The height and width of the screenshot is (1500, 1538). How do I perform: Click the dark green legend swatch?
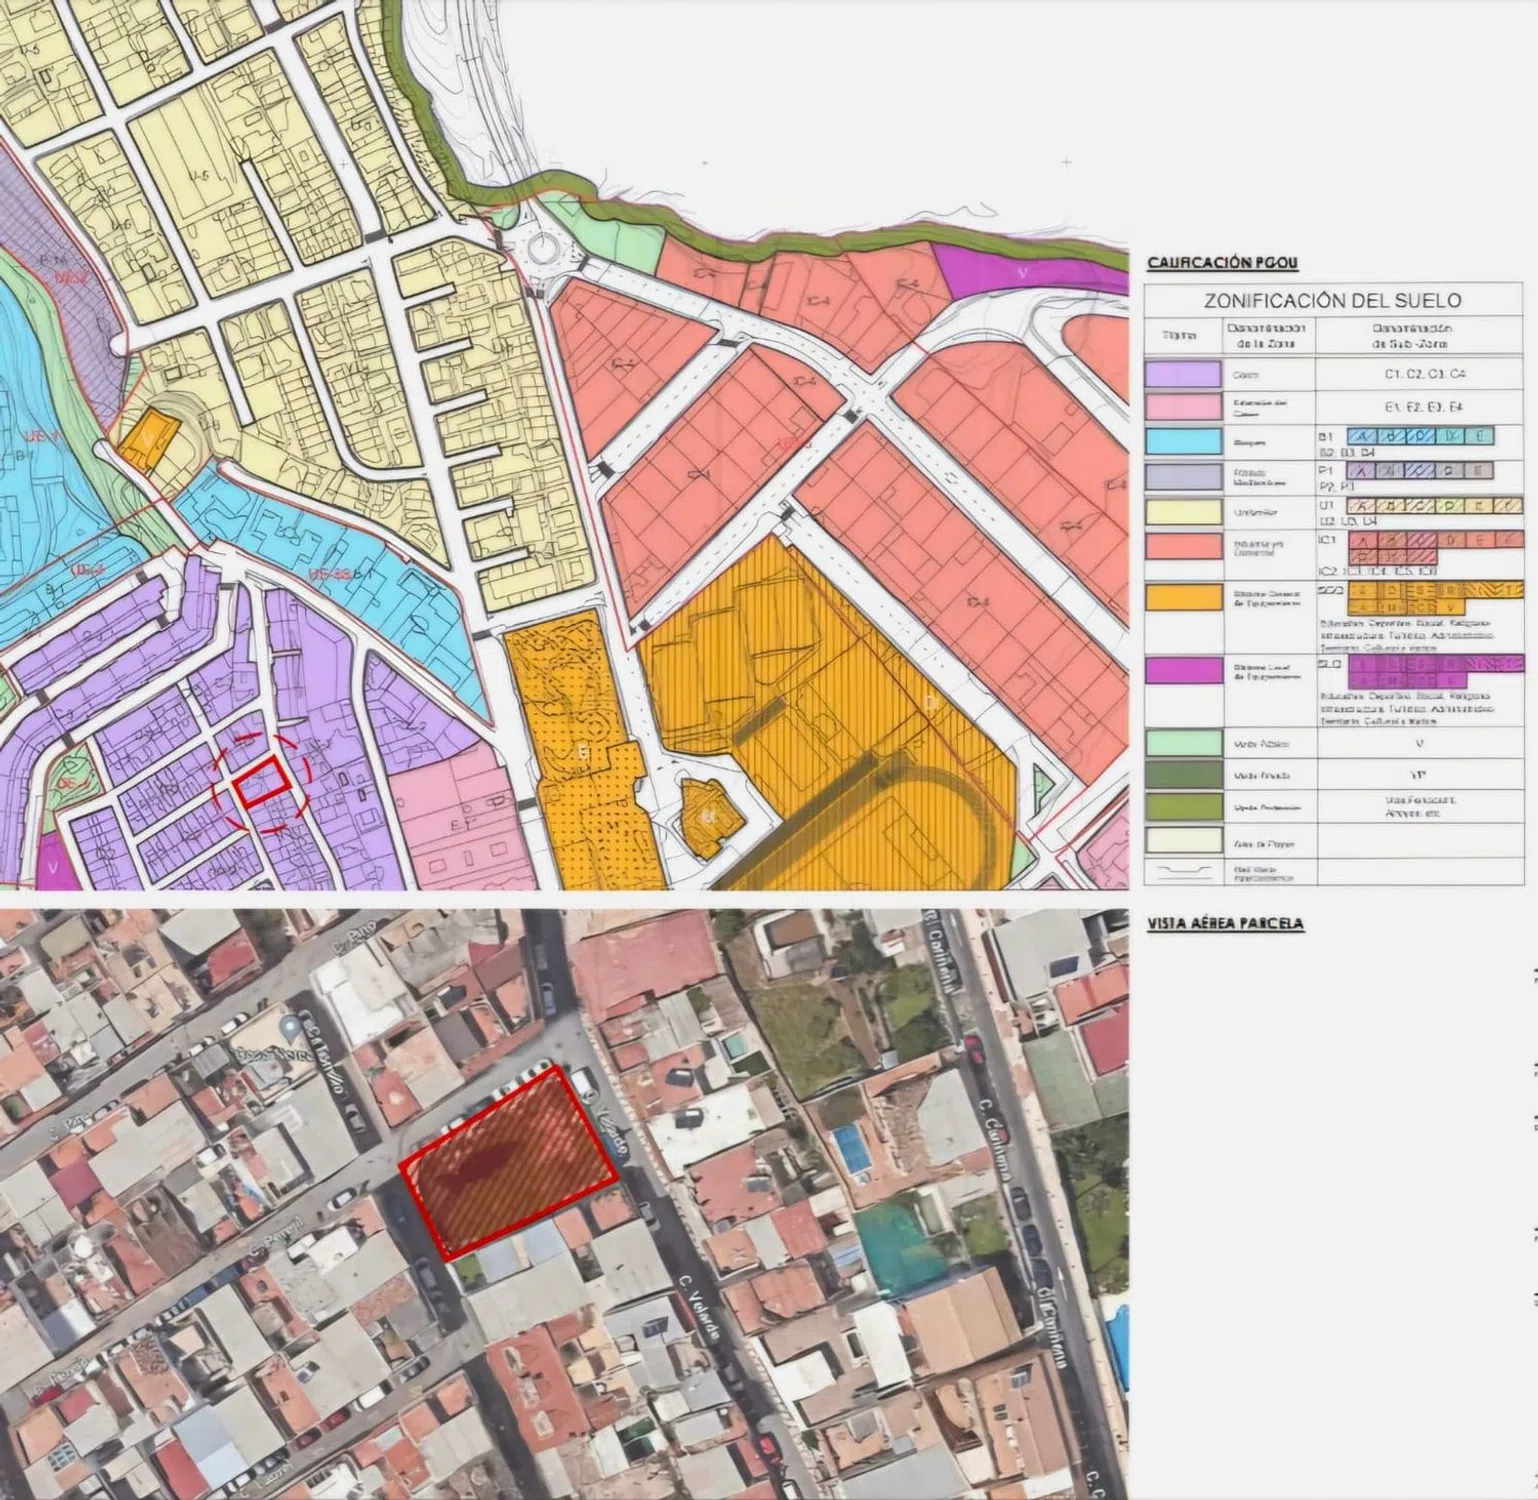(1183, 774)
